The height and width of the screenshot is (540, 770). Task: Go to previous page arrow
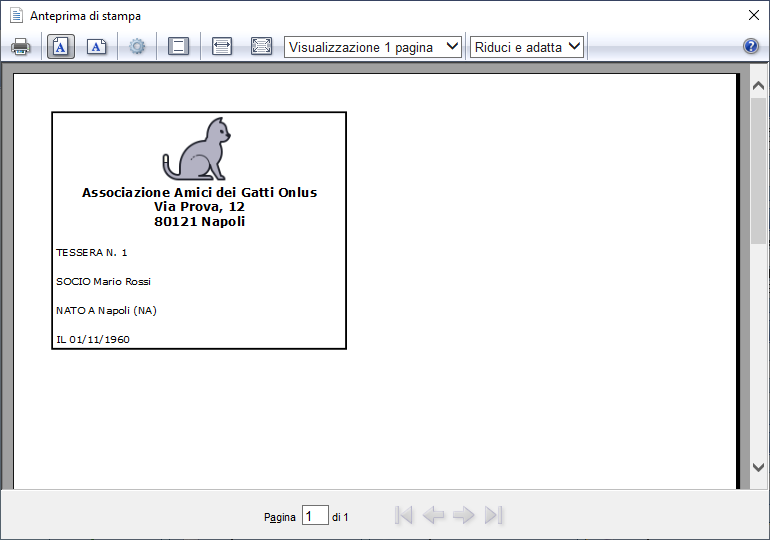click(433, 515)
